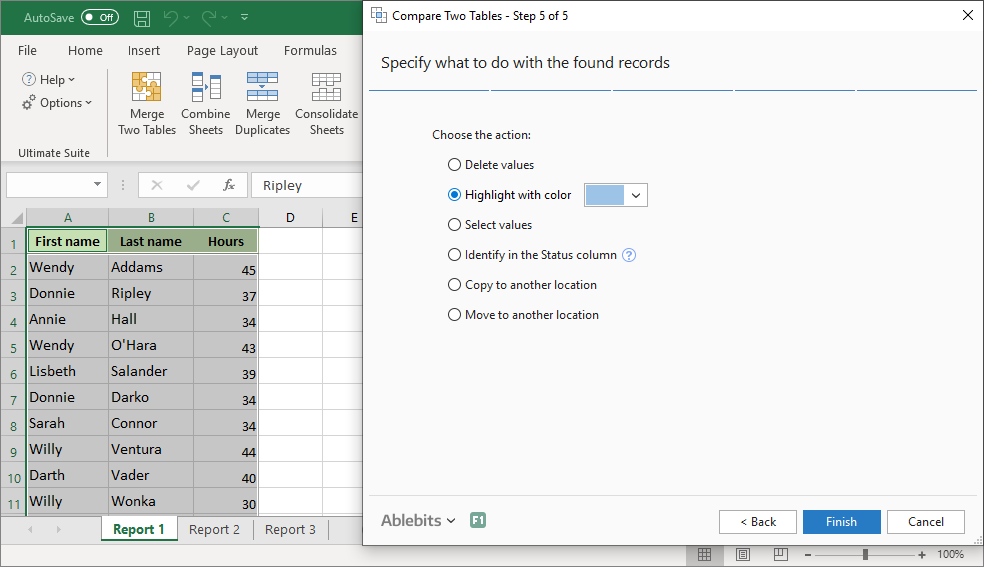Expand the Name Box dropdown
984x567 pixels.
(x=97, y=184)
